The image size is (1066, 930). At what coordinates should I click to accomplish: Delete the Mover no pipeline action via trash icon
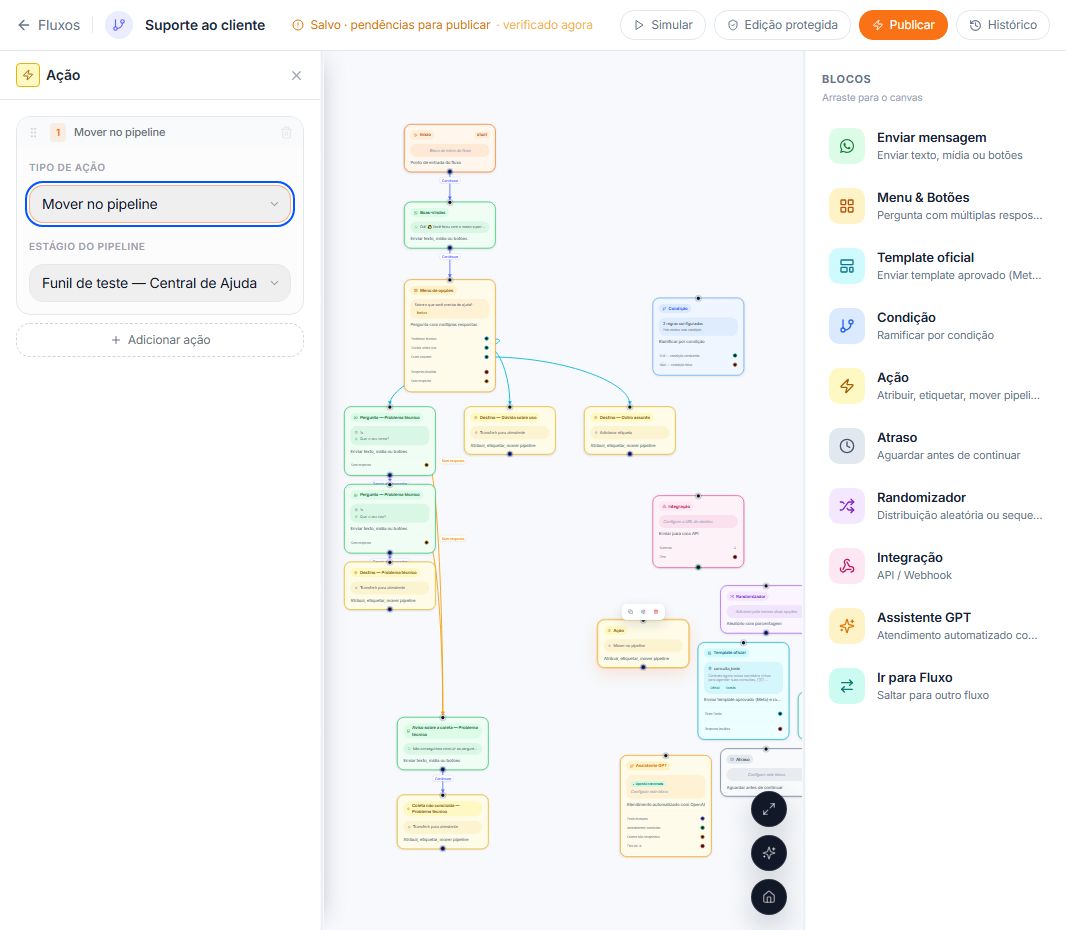tap(287, 133)
